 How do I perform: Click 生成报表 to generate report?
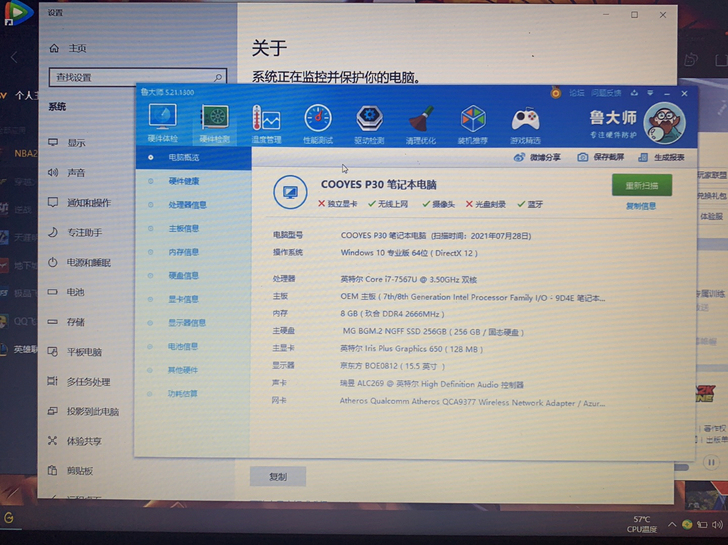[x=664, y=157]
